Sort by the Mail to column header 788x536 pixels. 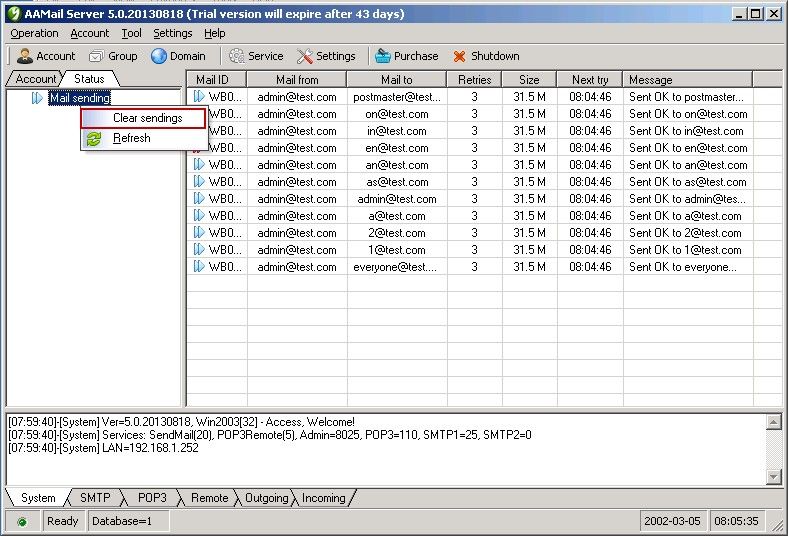397,79
